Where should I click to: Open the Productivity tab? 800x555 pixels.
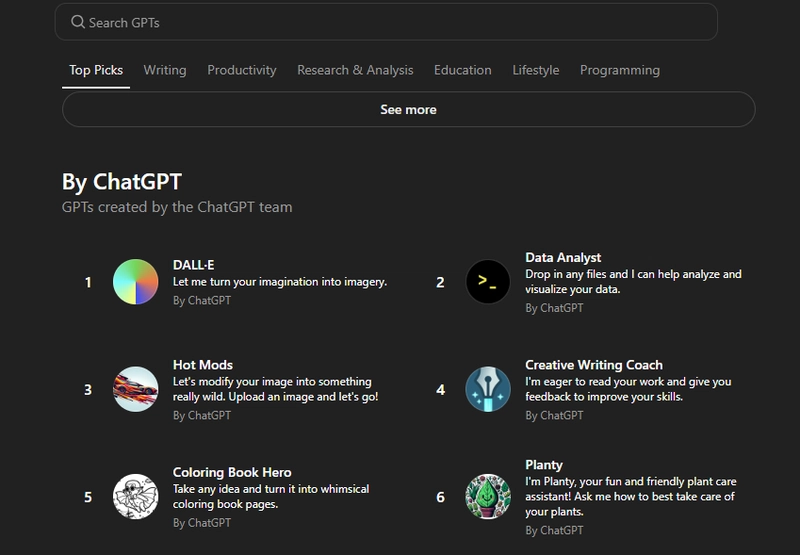[x=242, y=70]
